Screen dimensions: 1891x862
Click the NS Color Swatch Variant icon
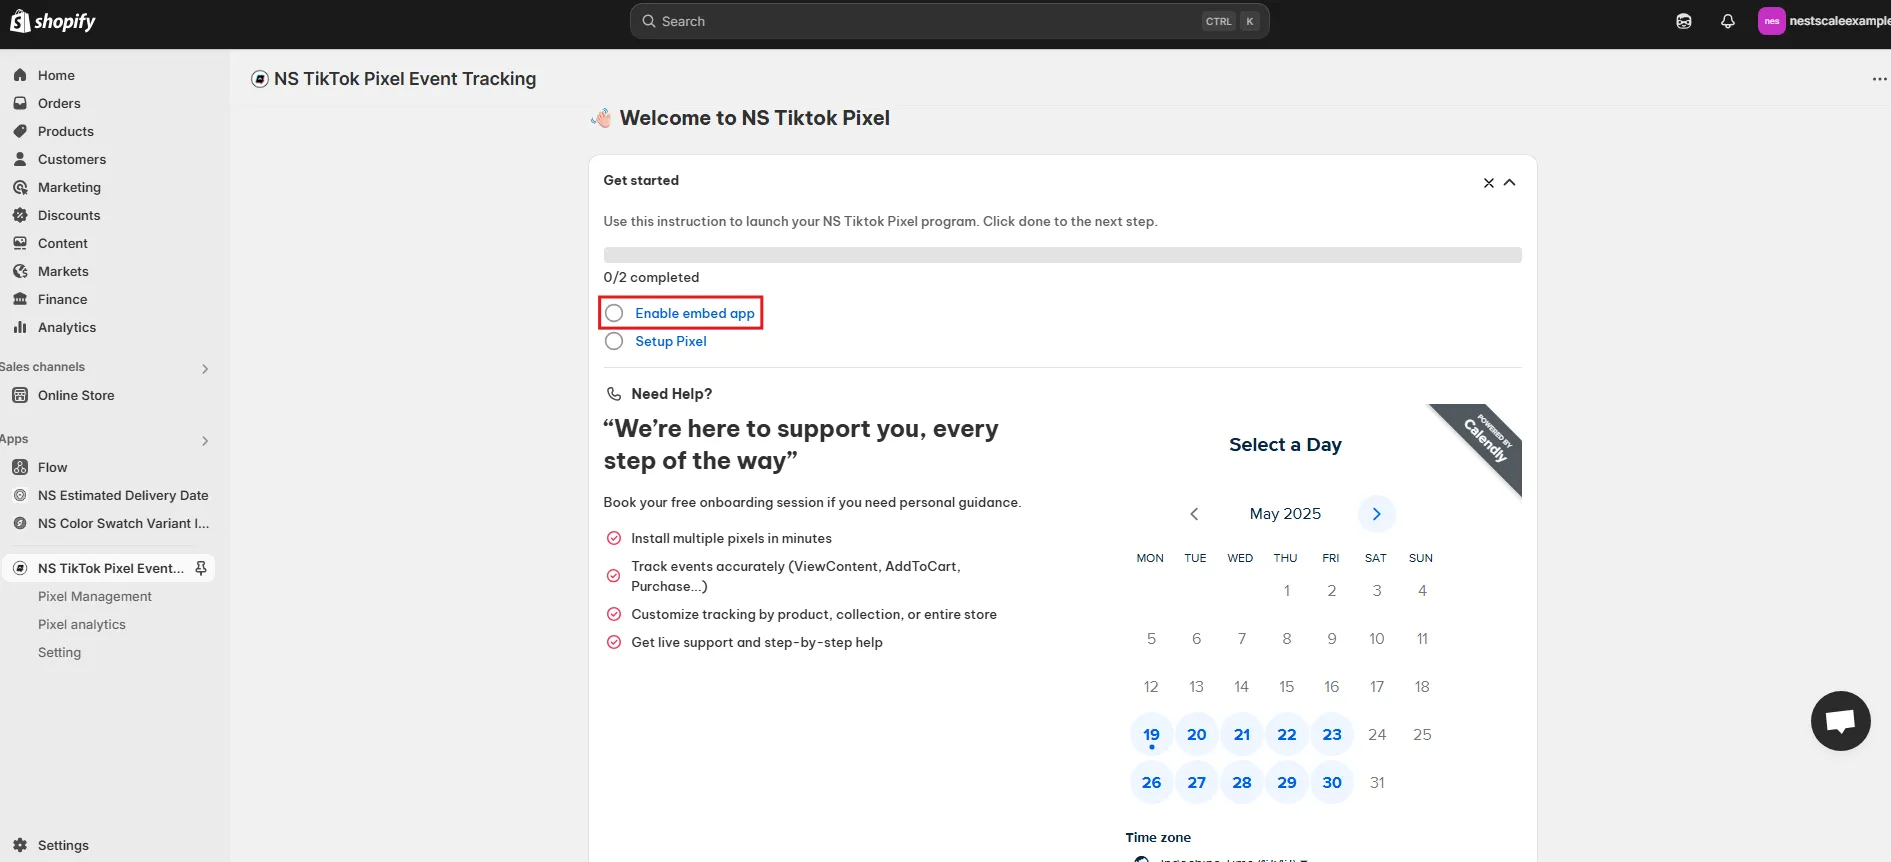tap(20, 523)
